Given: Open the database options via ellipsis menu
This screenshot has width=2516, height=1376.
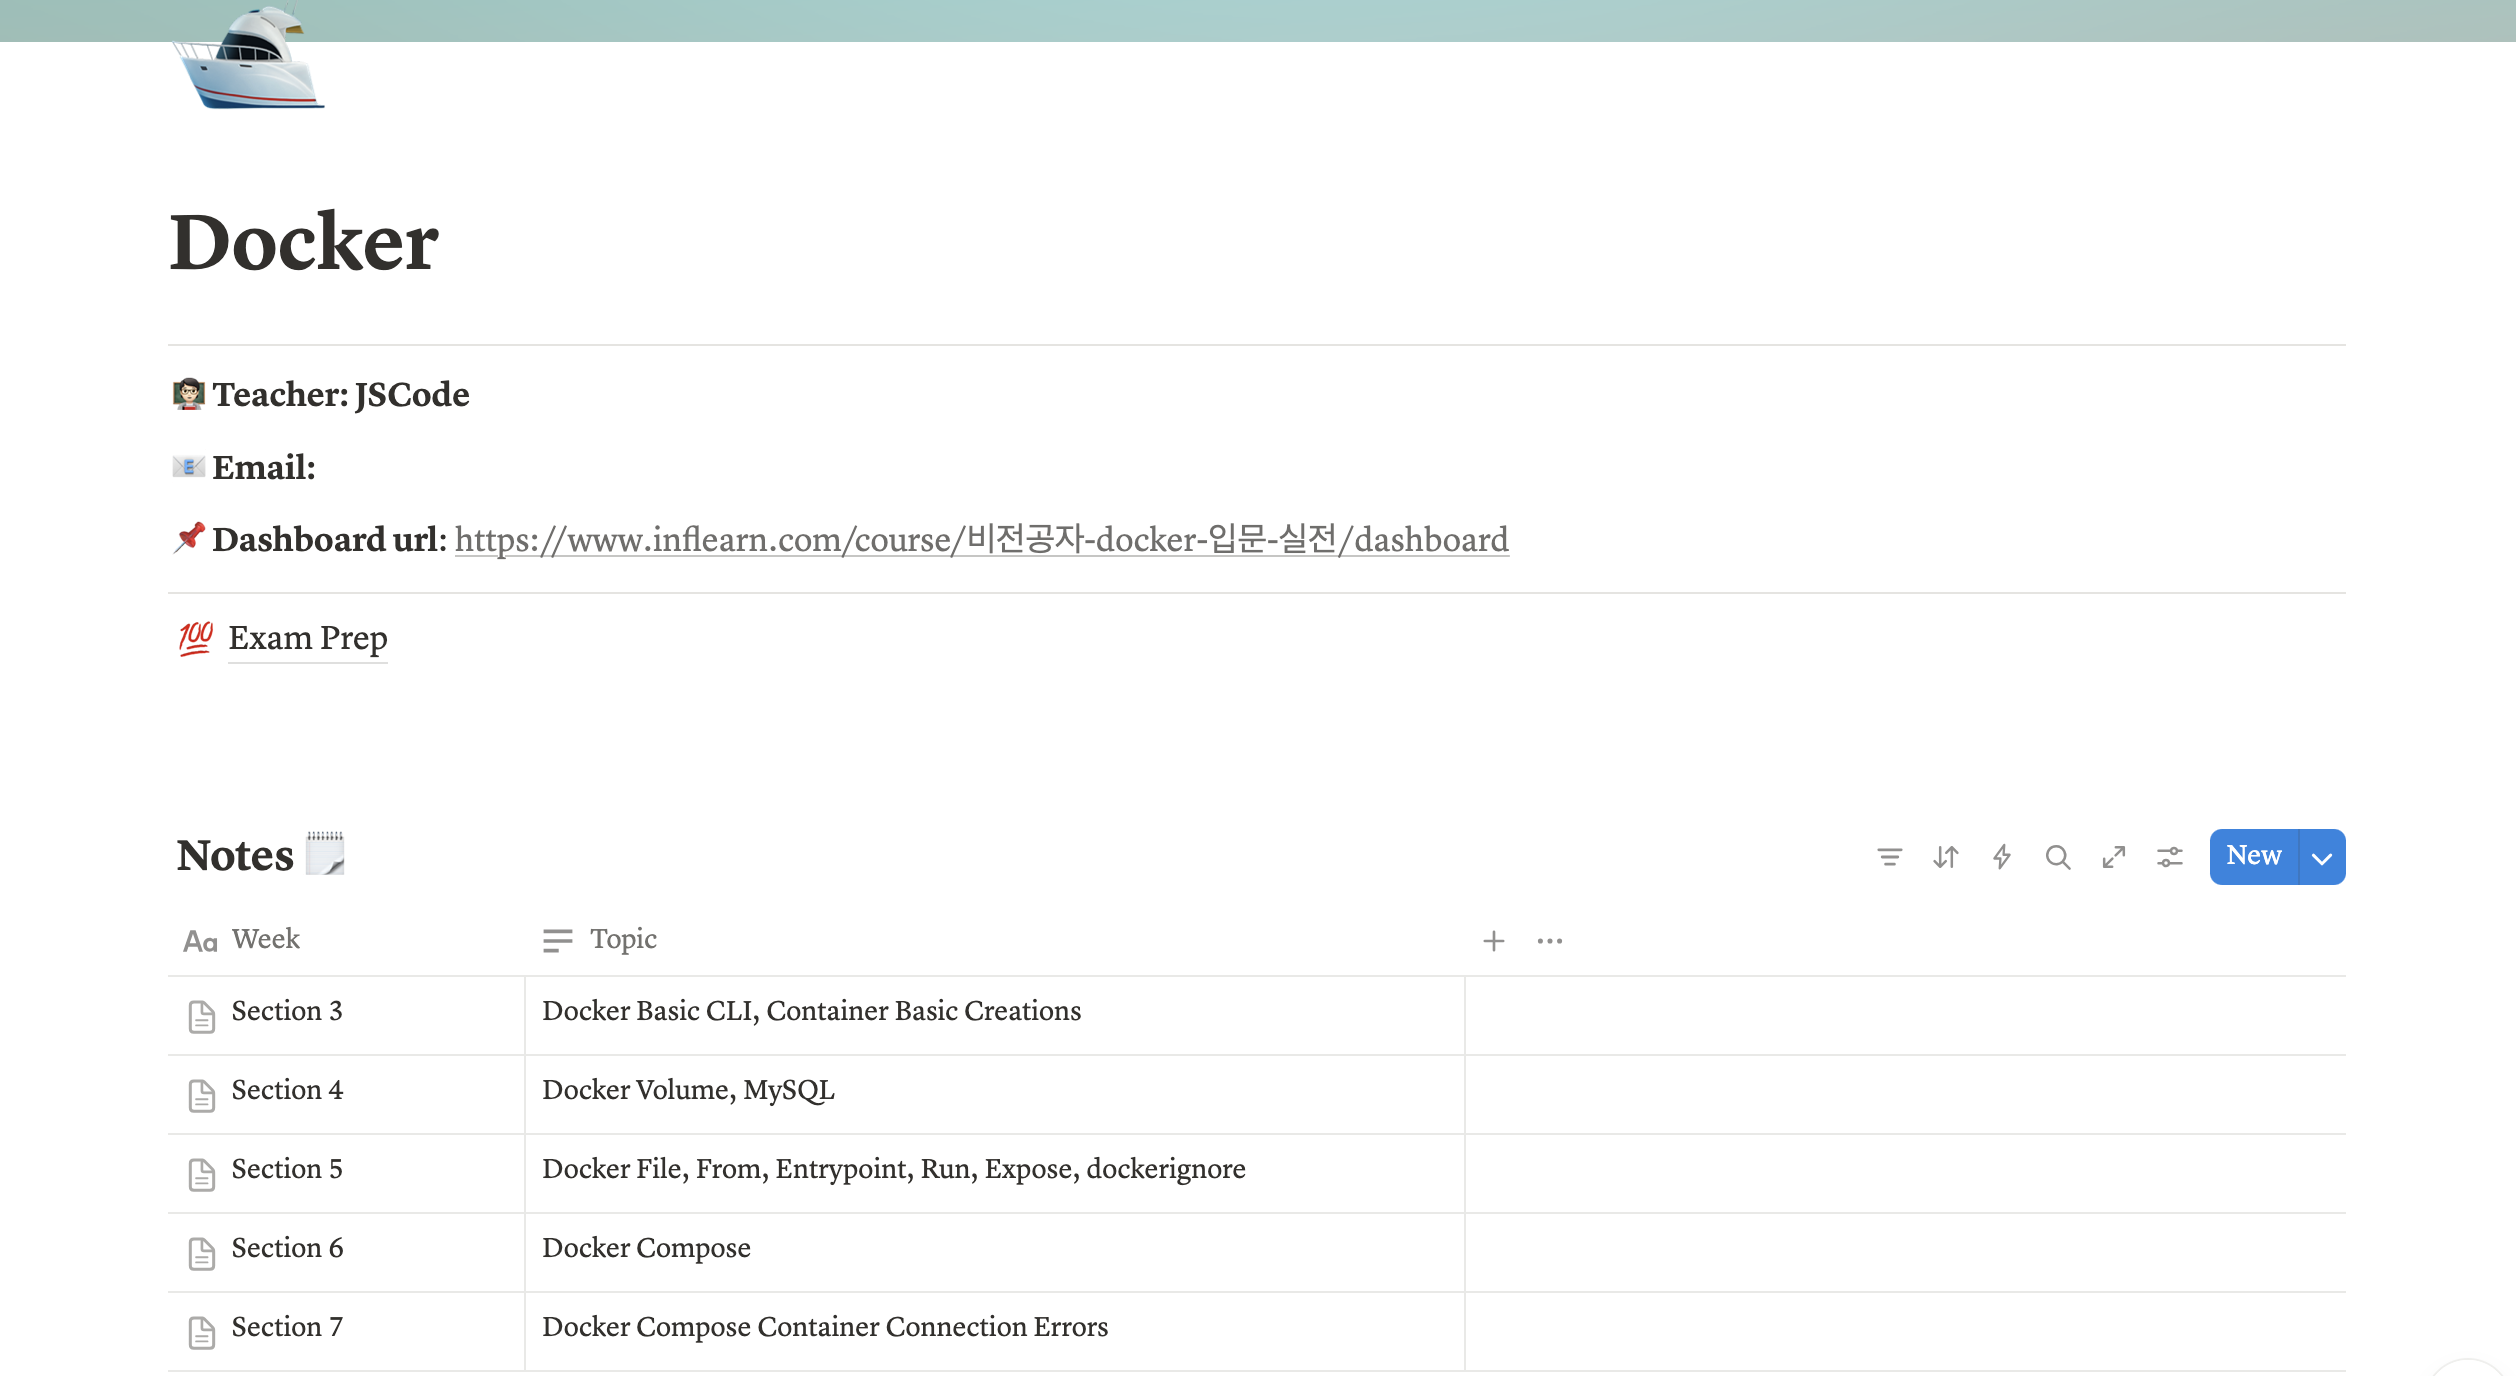Looking at the screenshot, I should tap(1549, 940).
